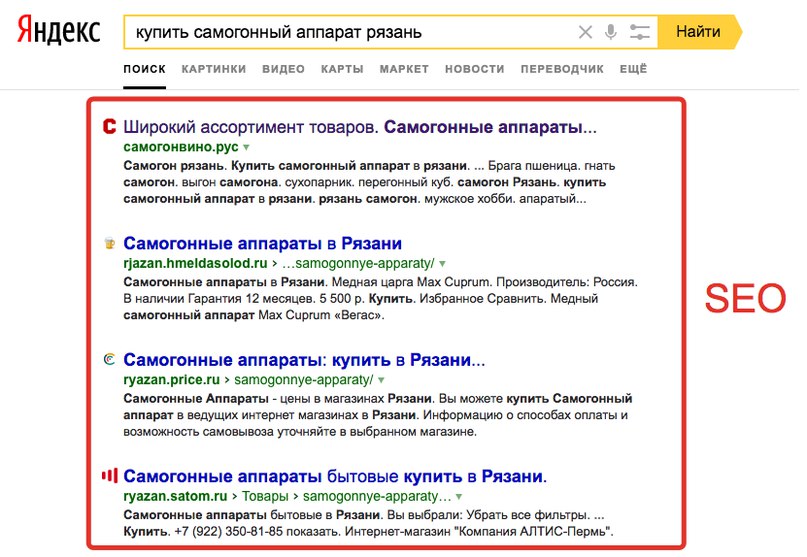Open result Самогонные аппараты бытовые купить в Рязани
This screenshot has width=807, height=557.
(x=335, y=476)
